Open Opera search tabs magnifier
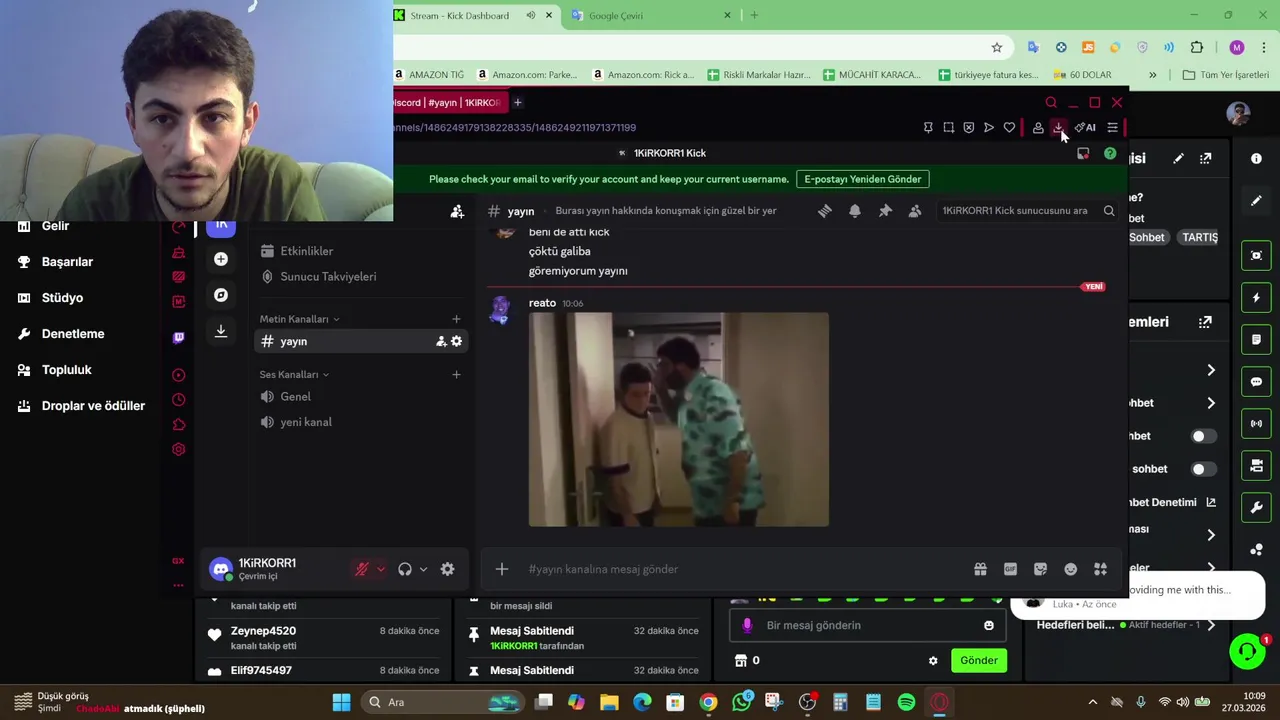Viewport: 1280px width, 720px height. [x=1051, y=103]
